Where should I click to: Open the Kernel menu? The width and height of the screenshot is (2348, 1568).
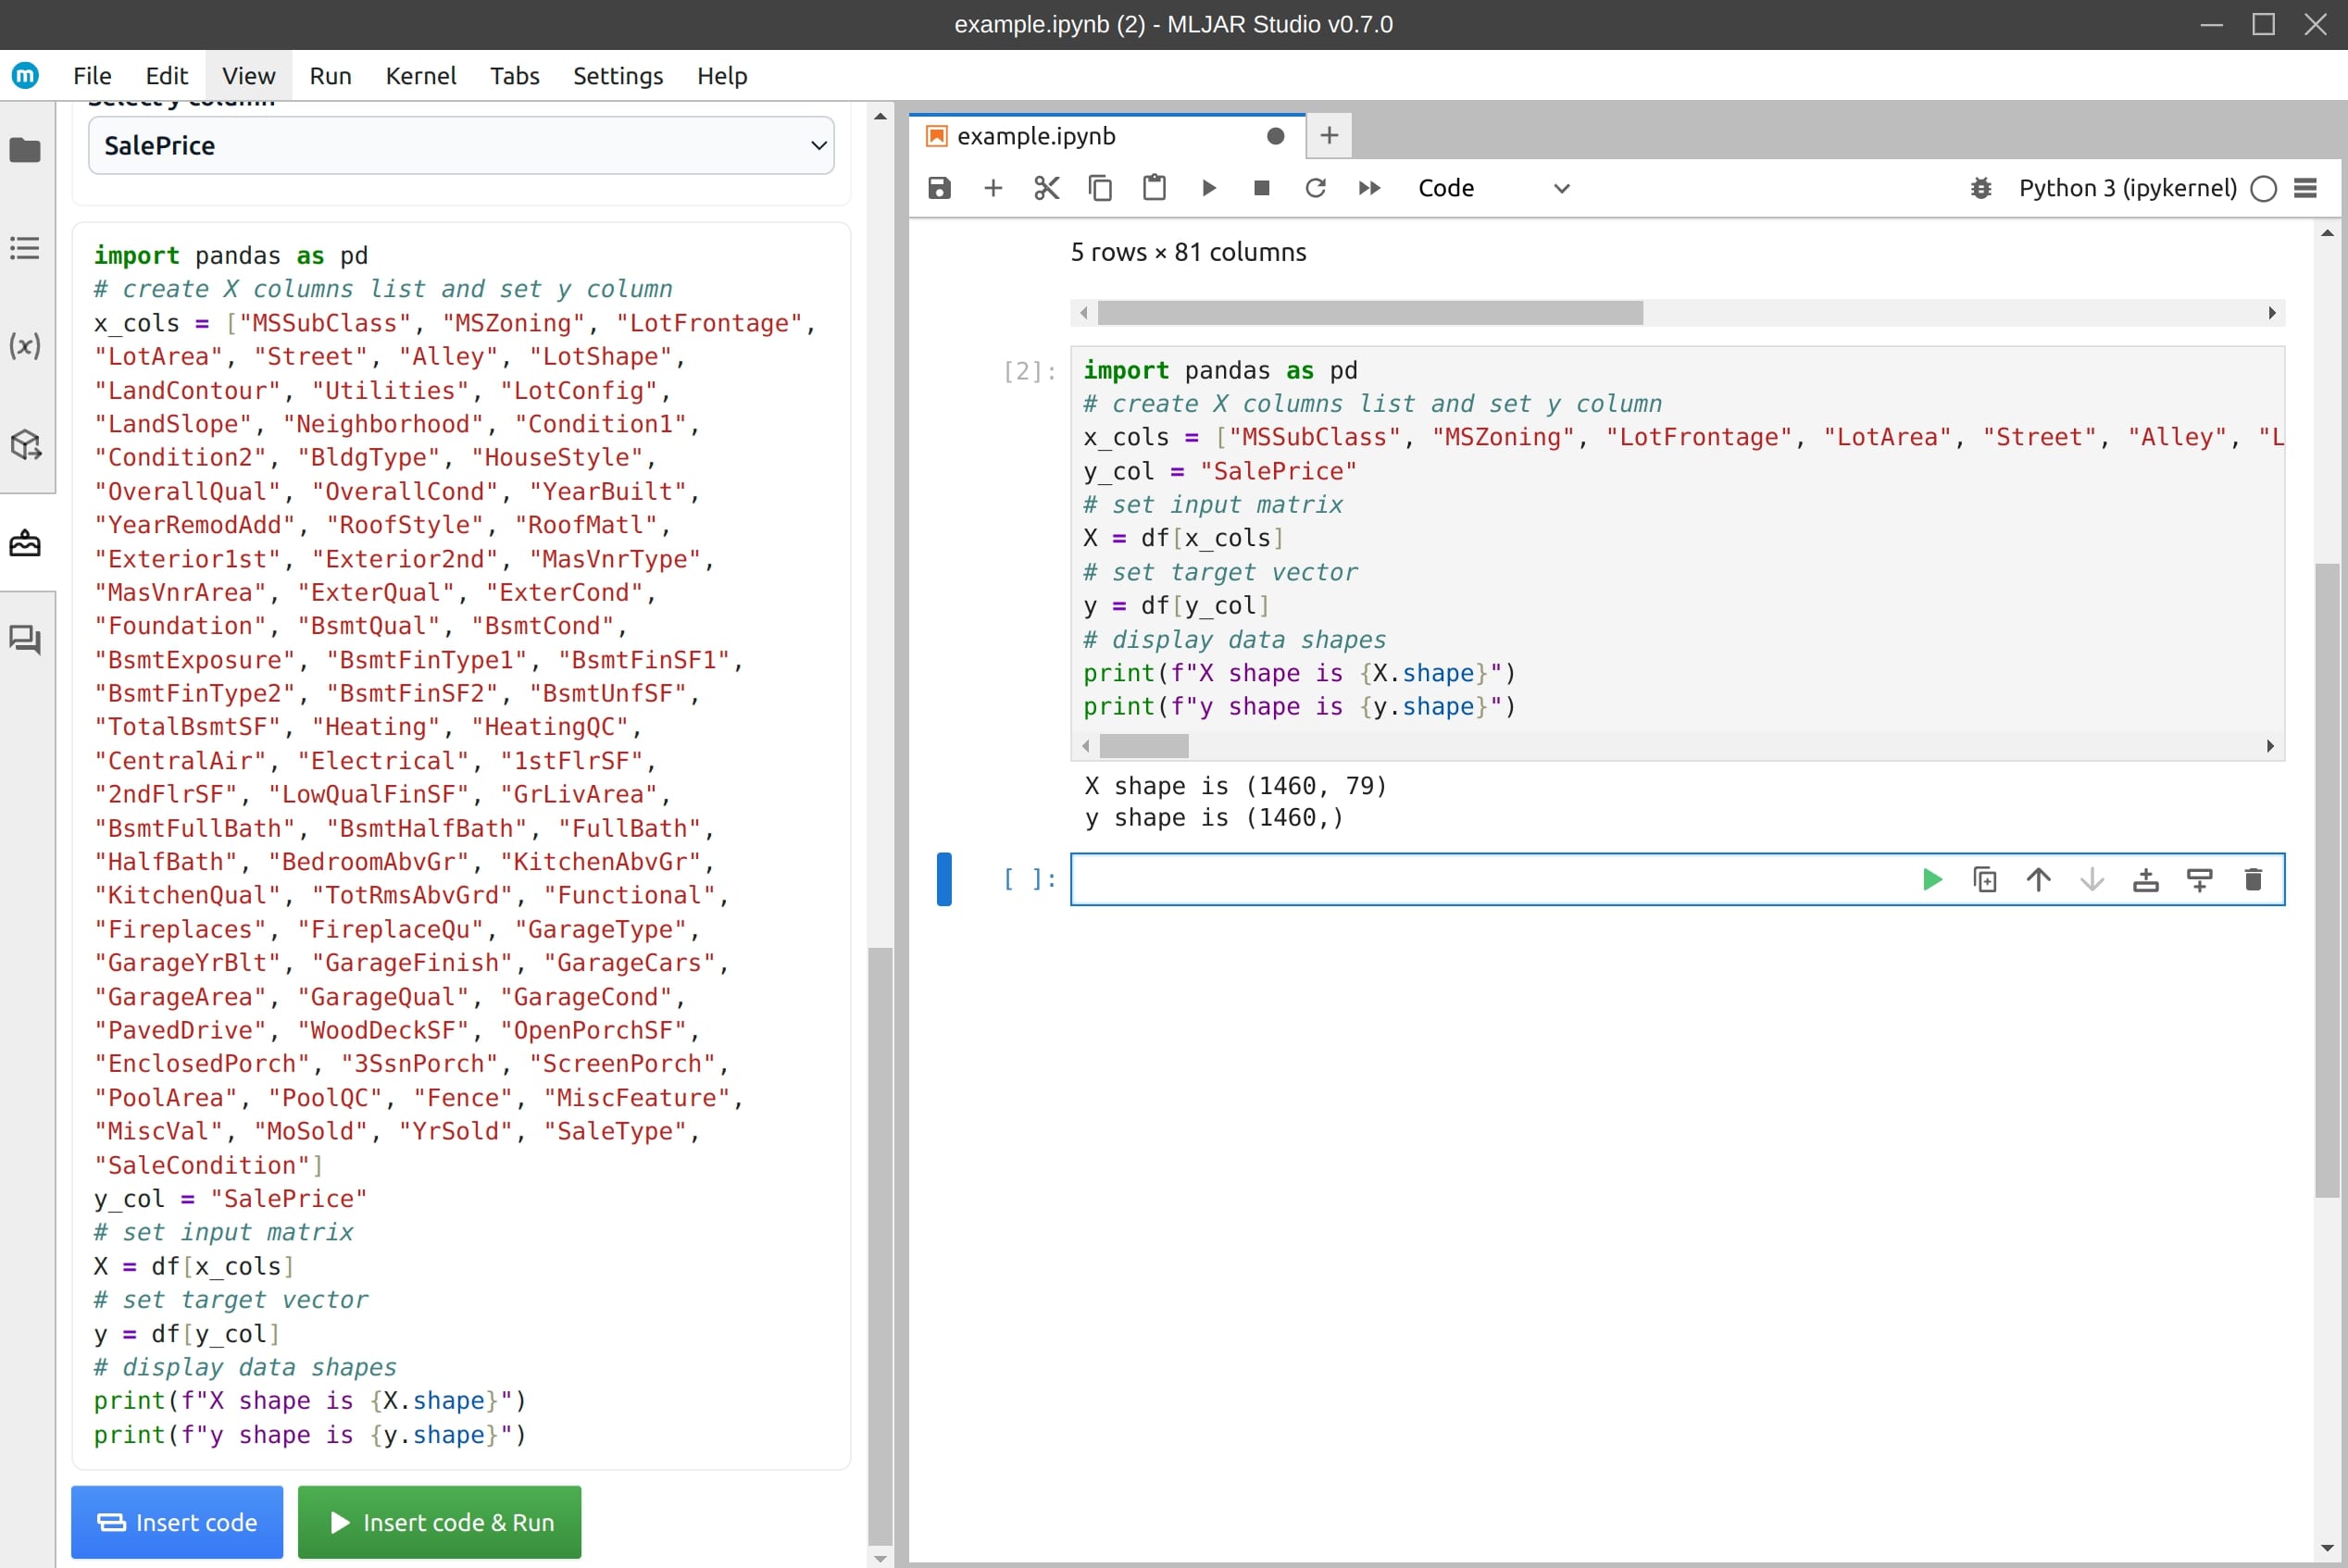(x=421, y=76)
